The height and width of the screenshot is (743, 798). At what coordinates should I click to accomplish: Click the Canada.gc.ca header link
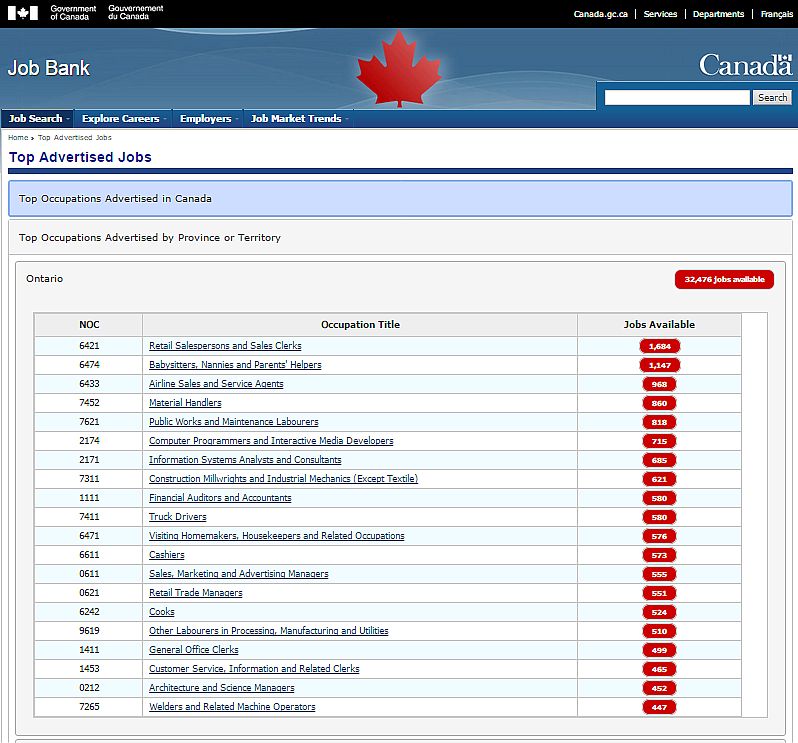(x=601, y=14)
